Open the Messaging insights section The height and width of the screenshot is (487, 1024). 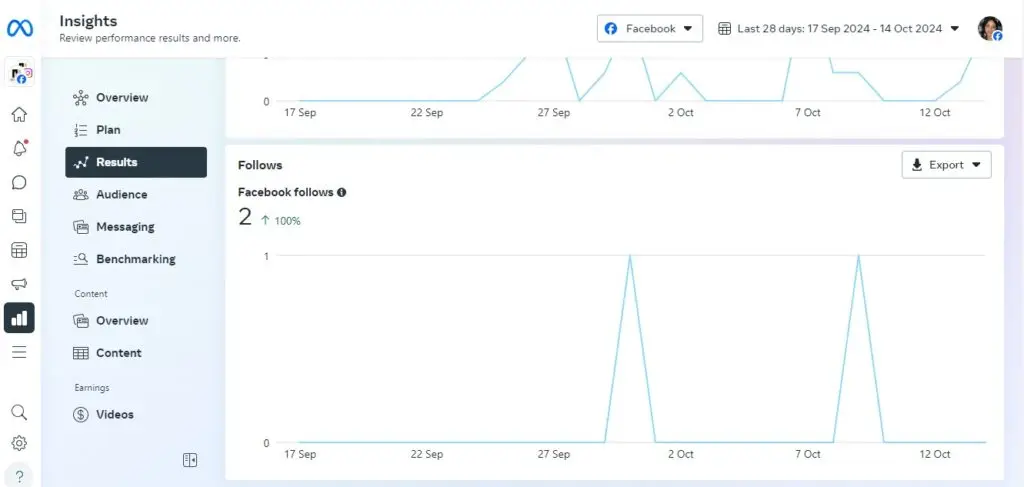(124, 227)
